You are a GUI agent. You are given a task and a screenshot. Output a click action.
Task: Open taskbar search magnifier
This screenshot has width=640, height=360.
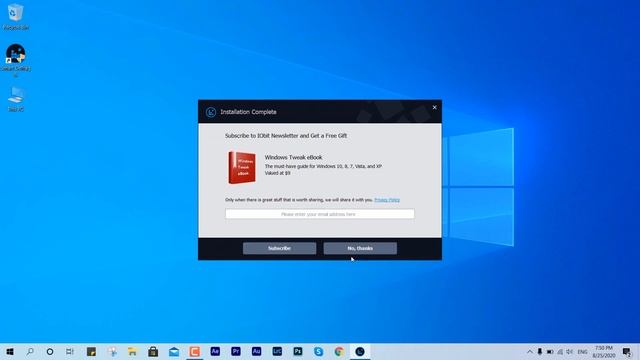tap(30, 351)
